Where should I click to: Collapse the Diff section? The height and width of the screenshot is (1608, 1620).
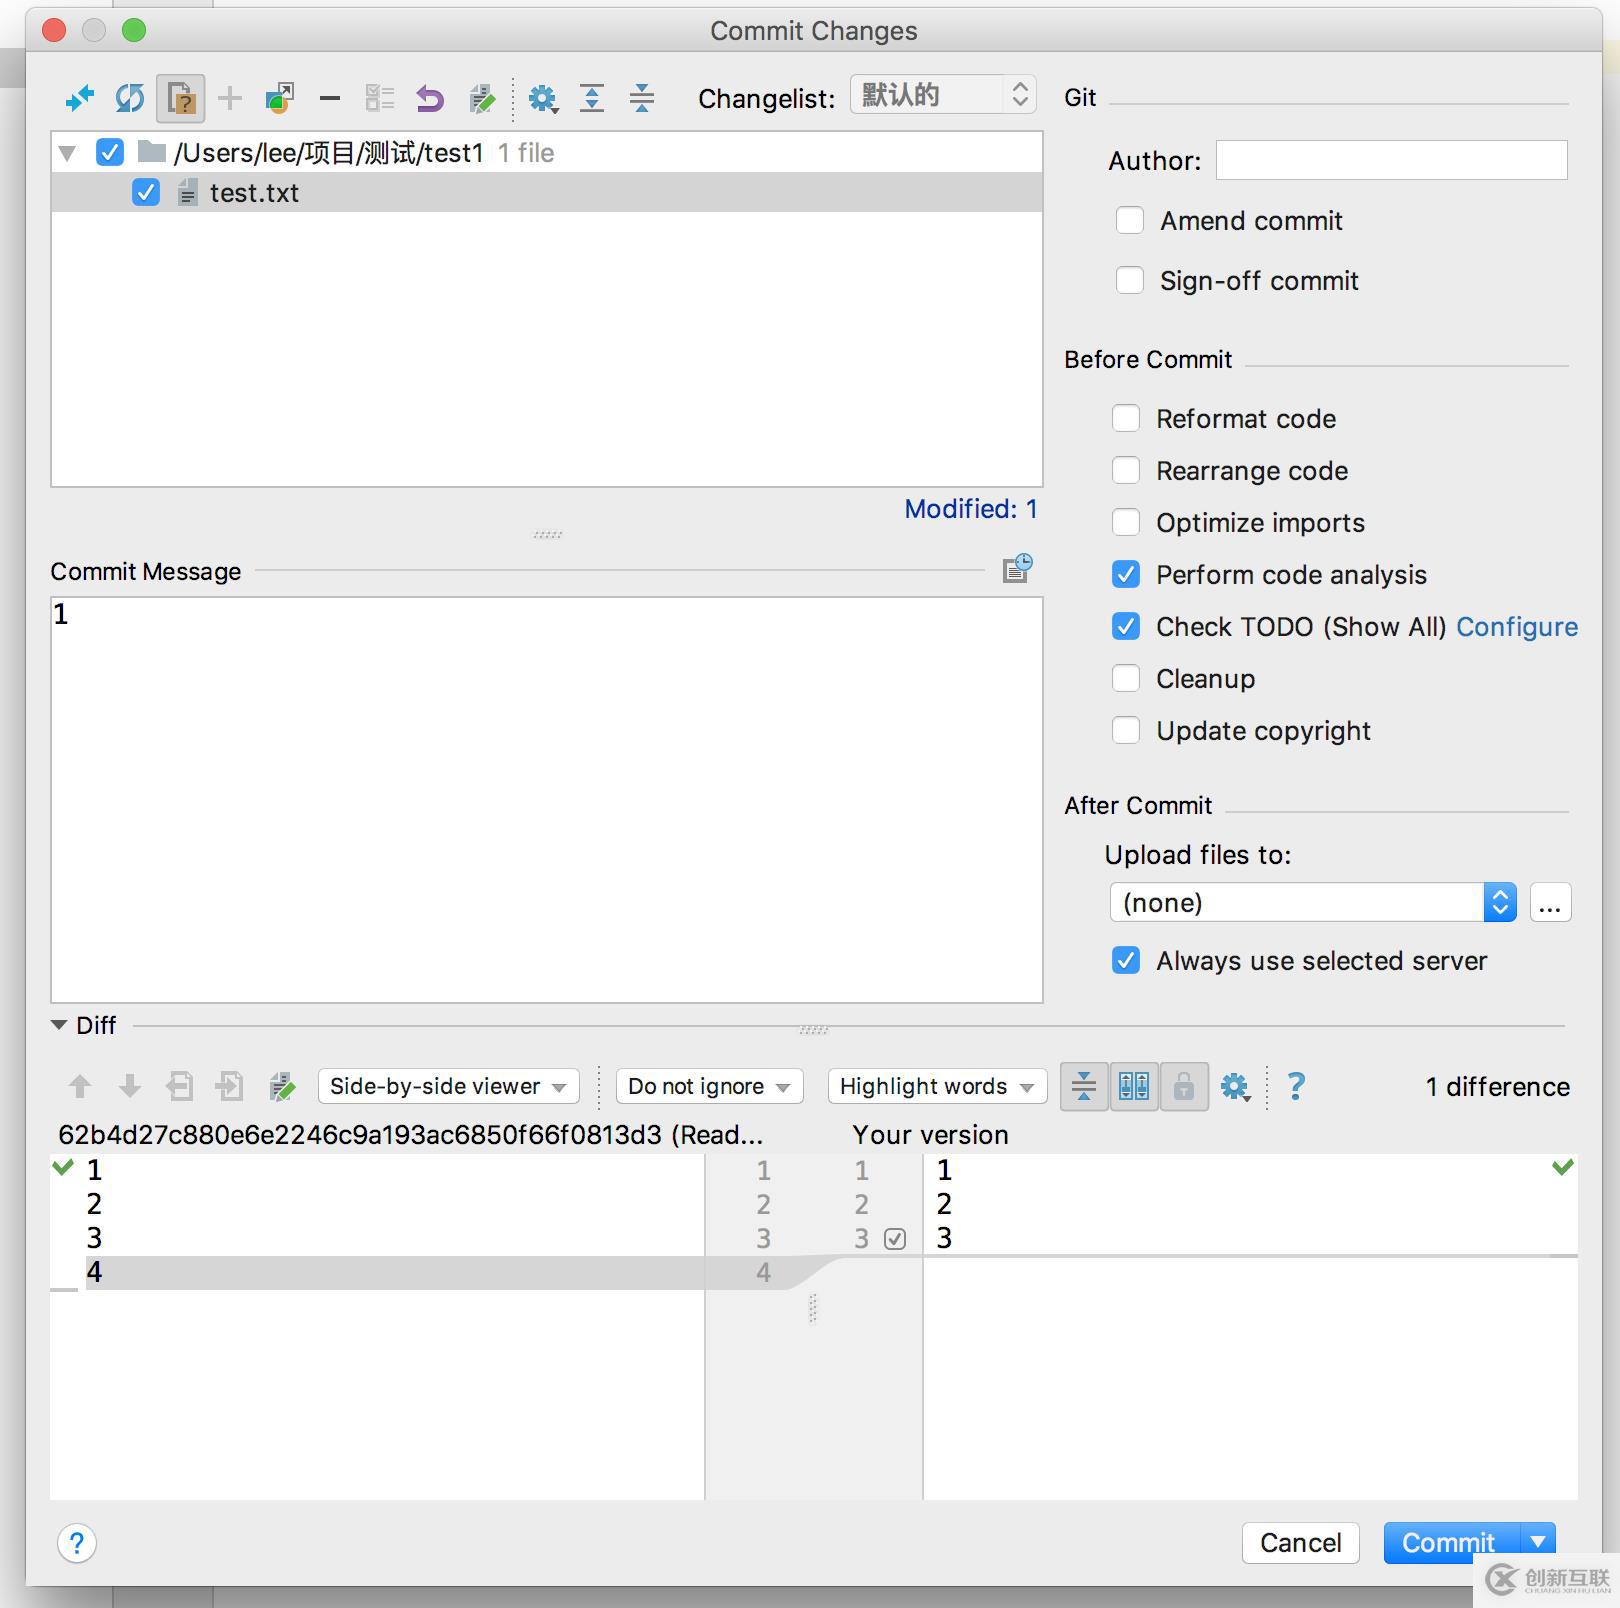[x=59, y=1025]
